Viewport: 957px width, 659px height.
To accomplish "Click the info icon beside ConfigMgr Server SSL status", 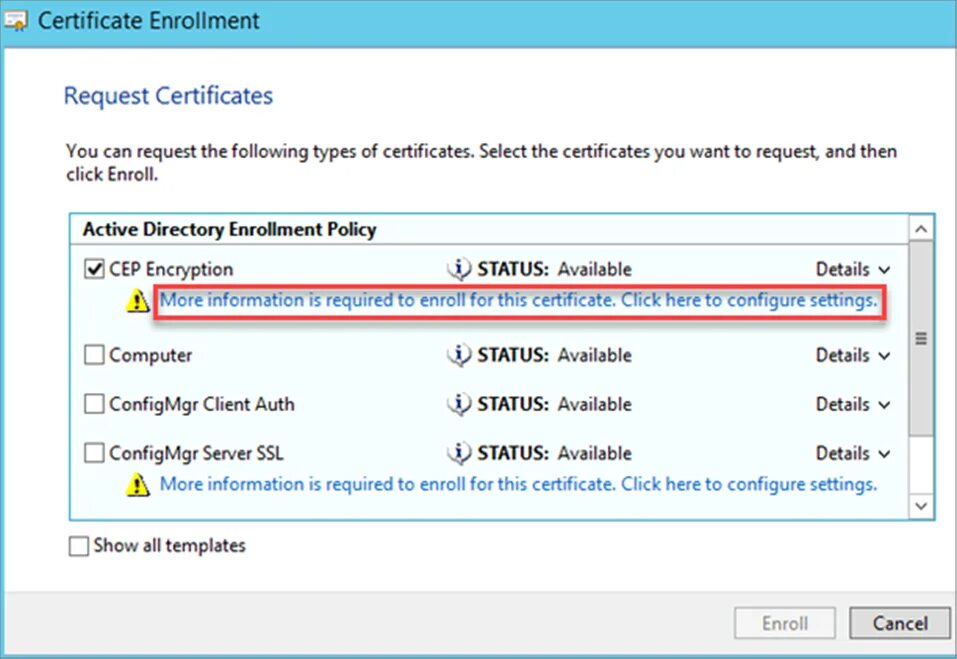I will pos(459,453).
